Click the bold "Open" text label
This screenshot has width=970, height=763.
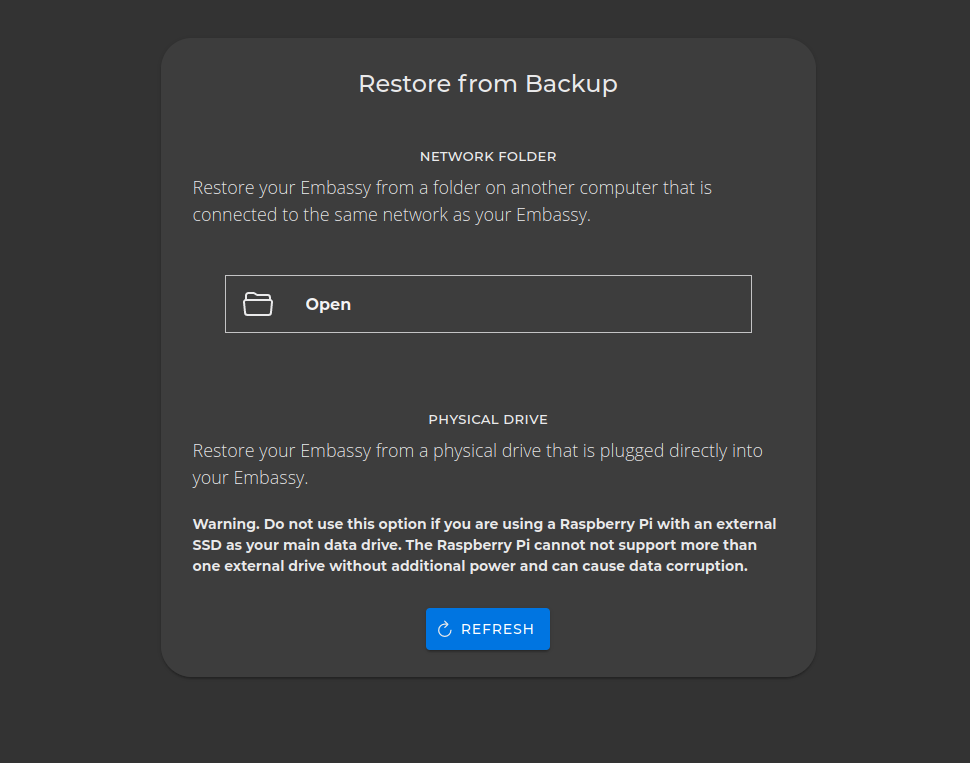(328, 305)
